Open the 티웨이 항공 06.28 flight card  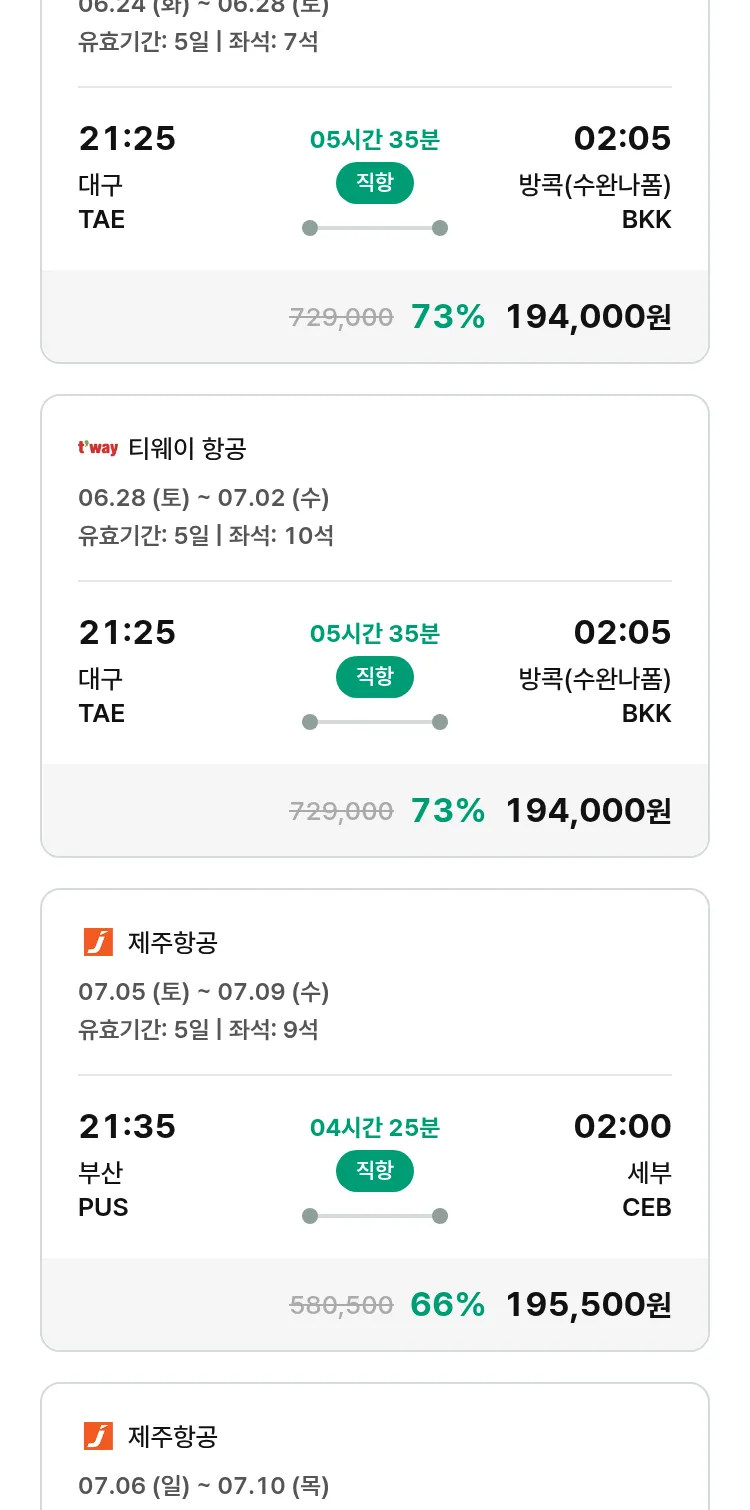pos(375,626)
